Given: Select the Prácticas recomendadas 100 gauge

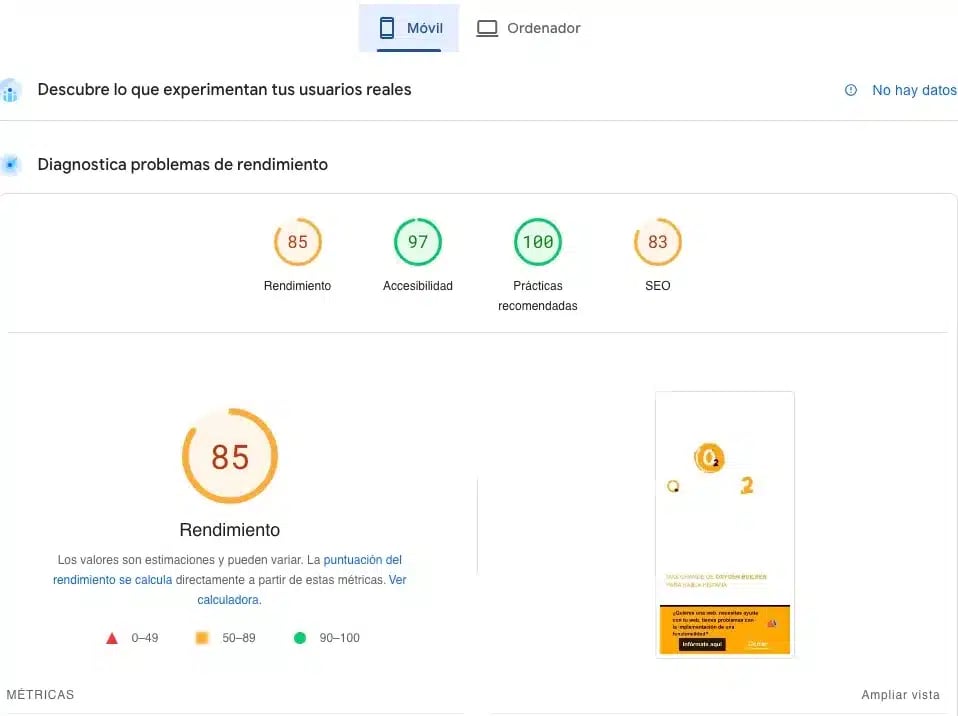Looking at the screenshot, I should 538,242.
